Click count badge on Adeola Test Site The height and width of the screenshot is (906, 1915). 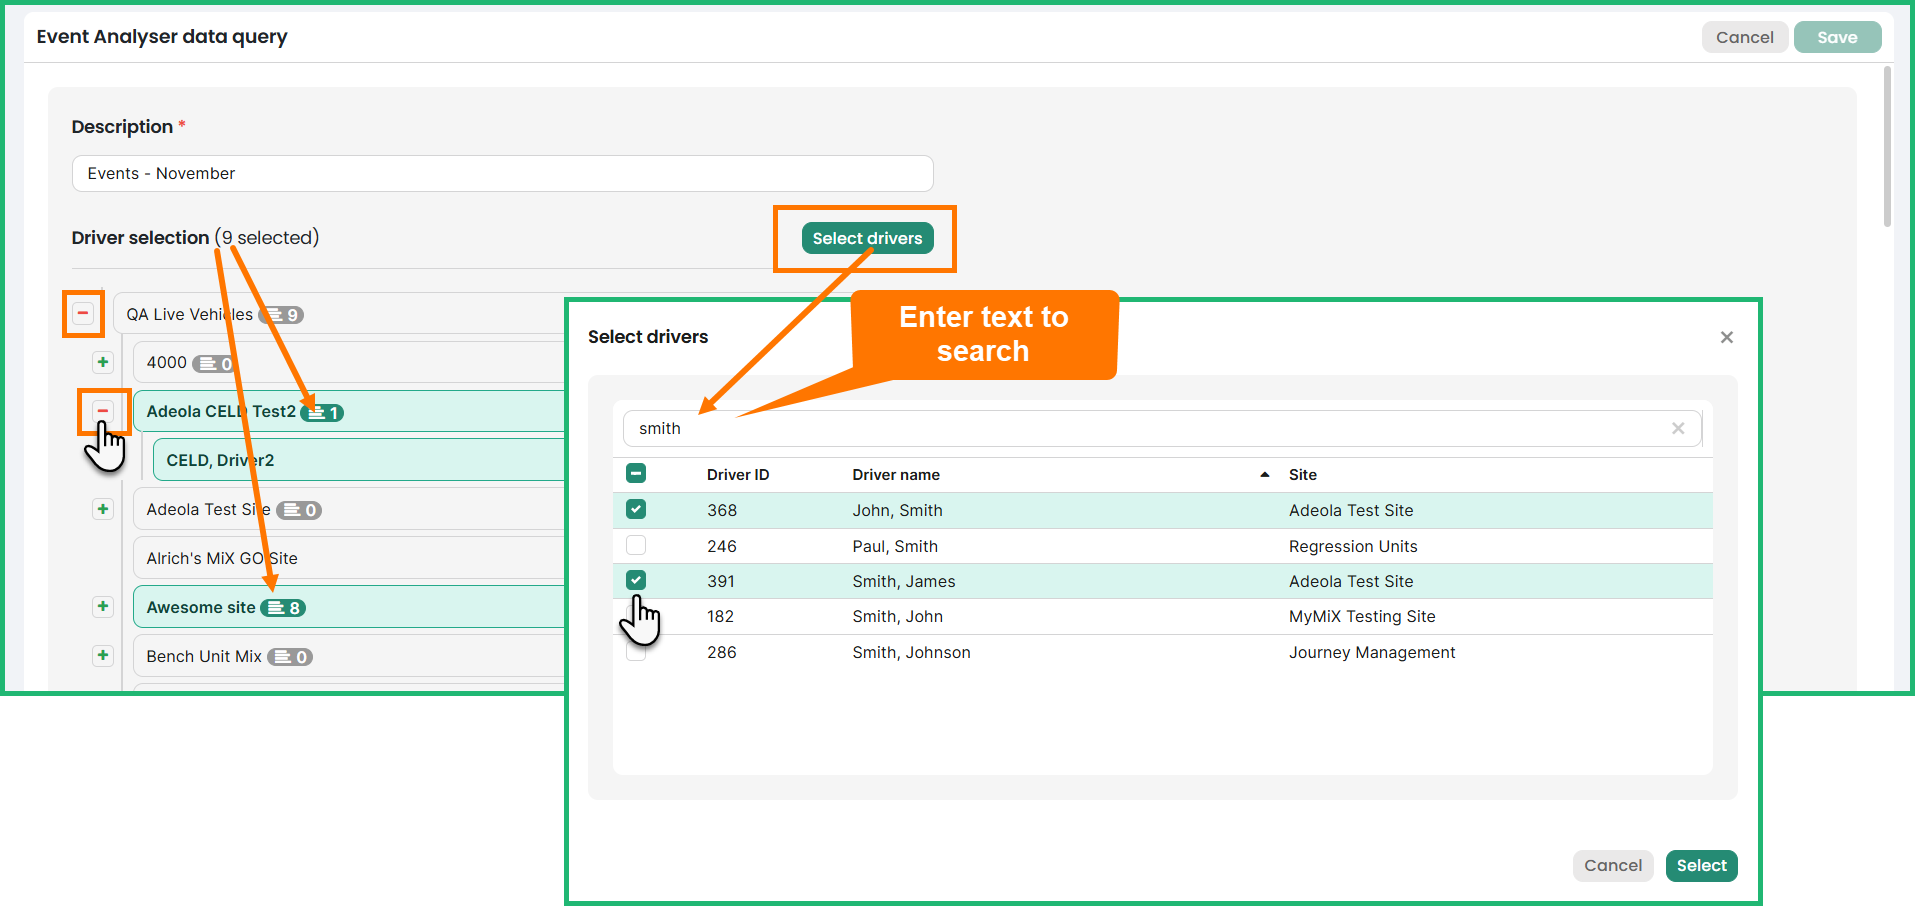pyautogui.click(x=300, y=510)
